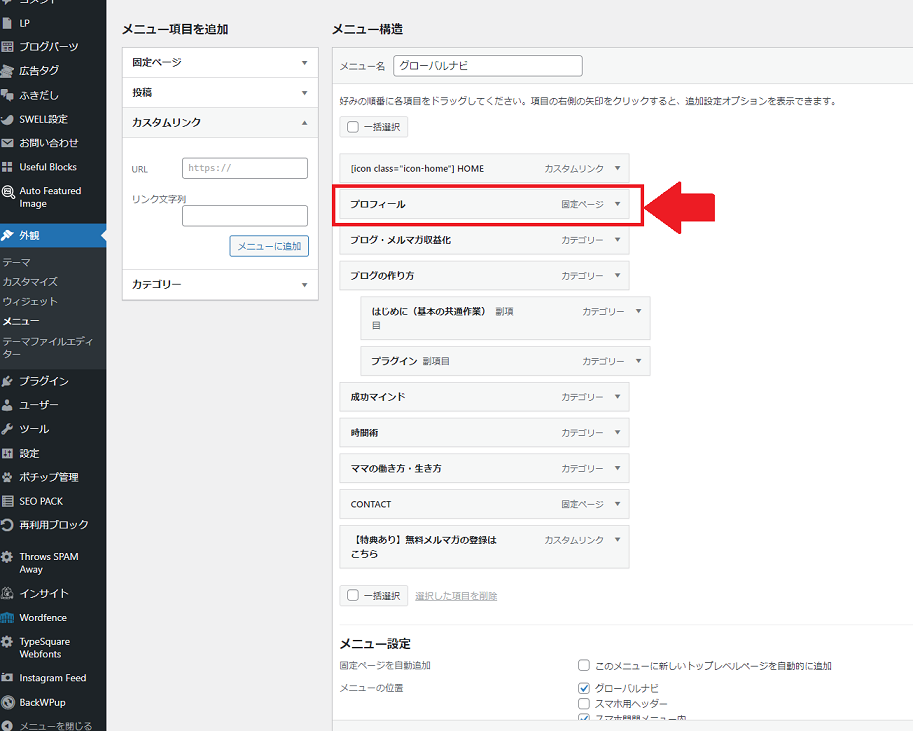Expand the プラグイン sub-item arrow
Image resolution: width=913 pixels, height=731 pixels.
[639, 361]
